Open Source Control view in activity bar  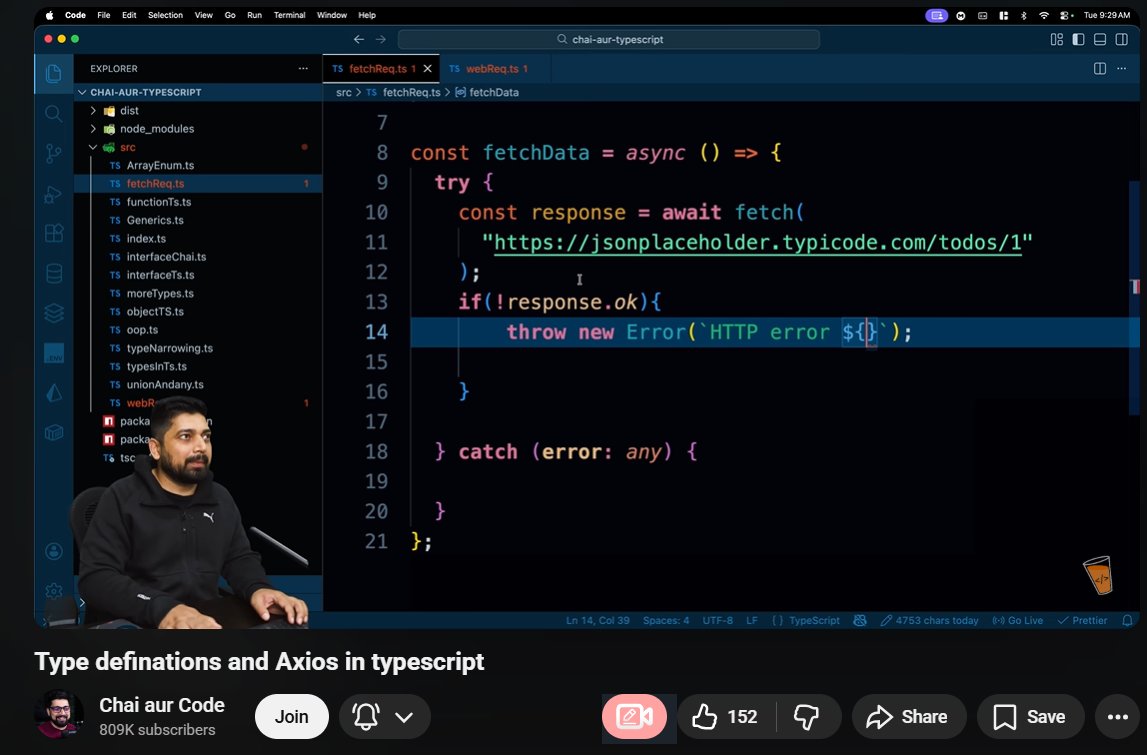(x=53, y=154)
